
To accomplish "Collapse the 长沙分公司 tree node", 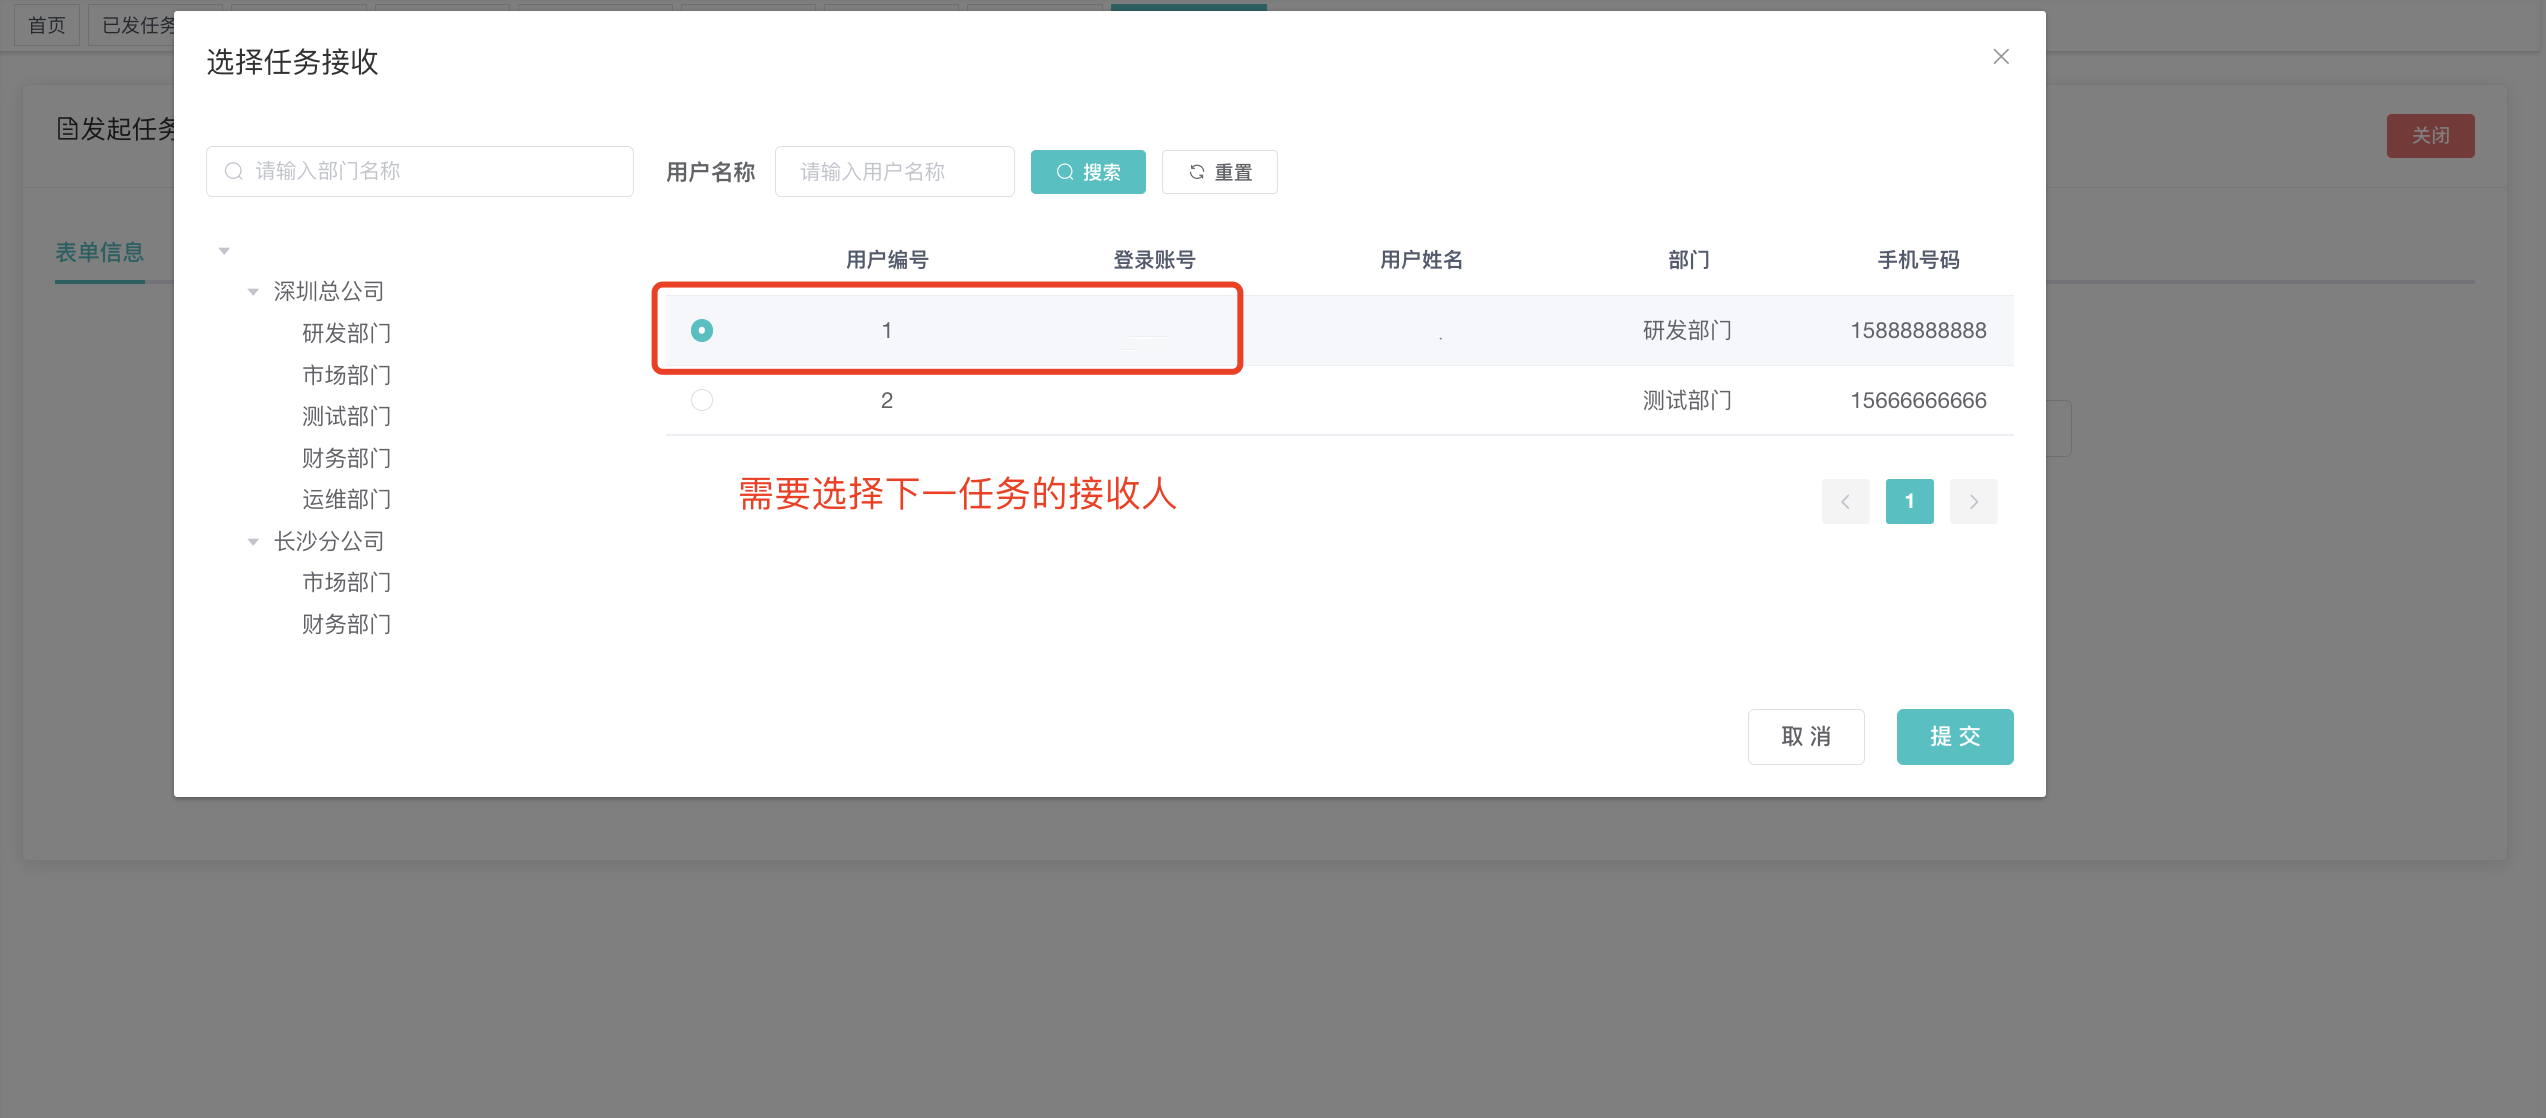I will tap(253, 541).
